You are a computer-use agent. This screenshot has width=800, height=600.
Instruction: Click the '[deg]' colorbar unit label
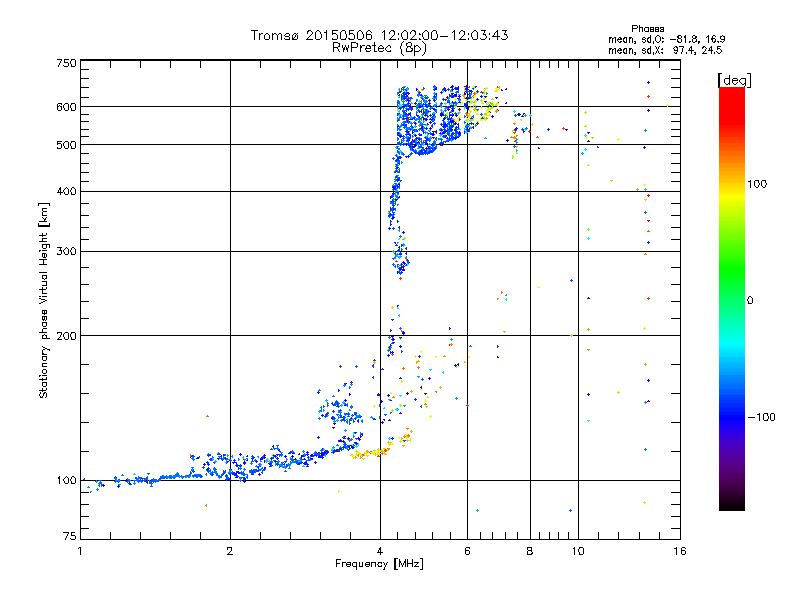(734, 81)
